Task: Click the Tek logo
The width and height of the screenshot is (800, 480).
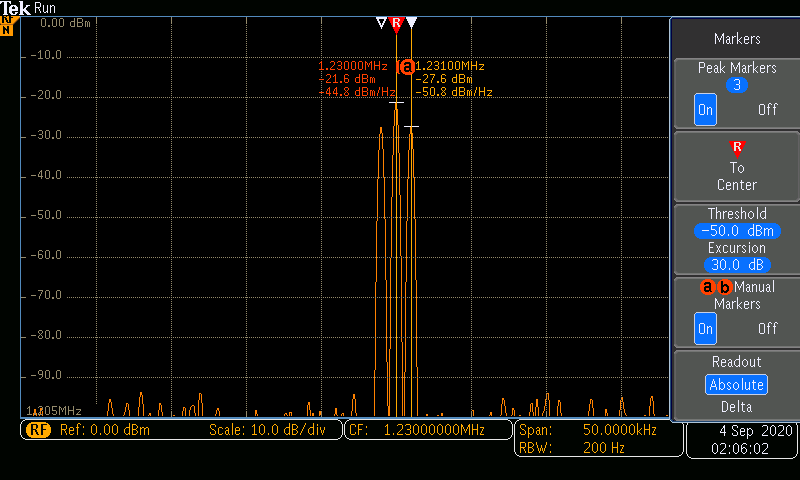Action: (x=15, y=8)
